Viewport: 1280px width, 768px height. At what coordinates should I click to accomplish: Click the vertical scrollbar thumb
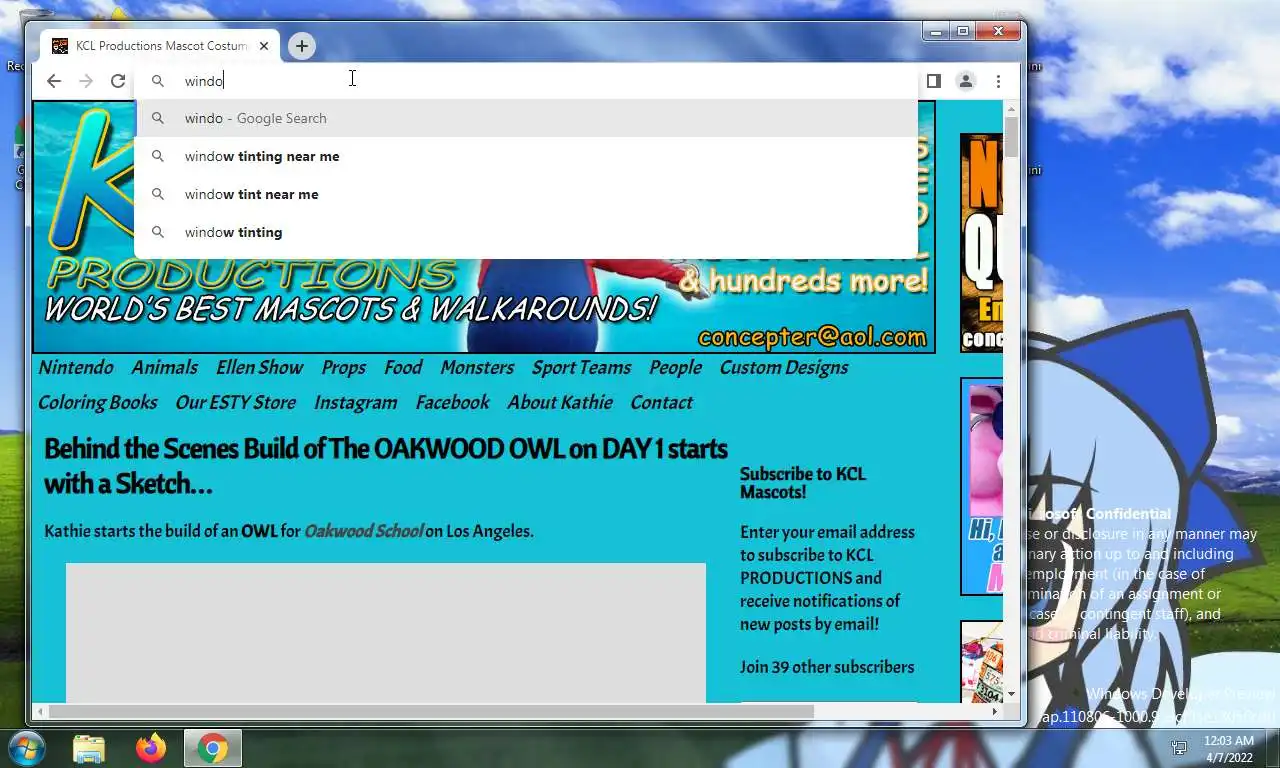[1011, 137]
